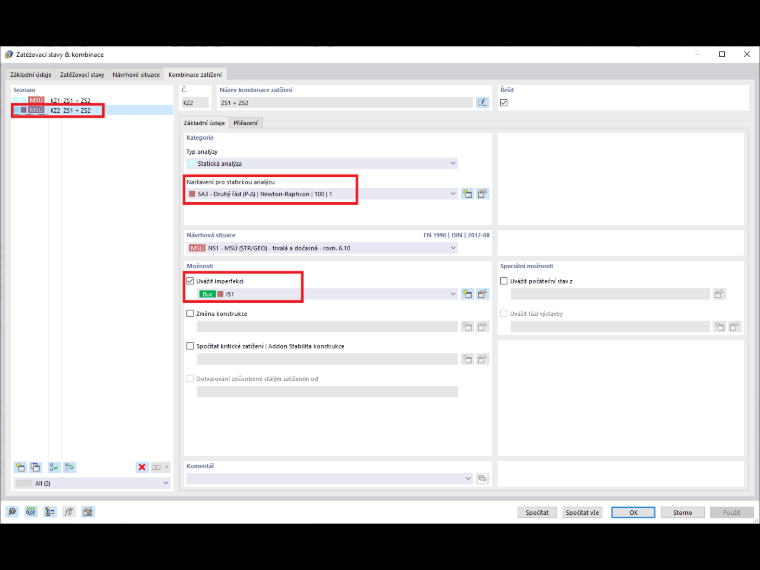Switch to the Základní údaje top tab
The image size is (760, 570).
(x=31, y=75)
